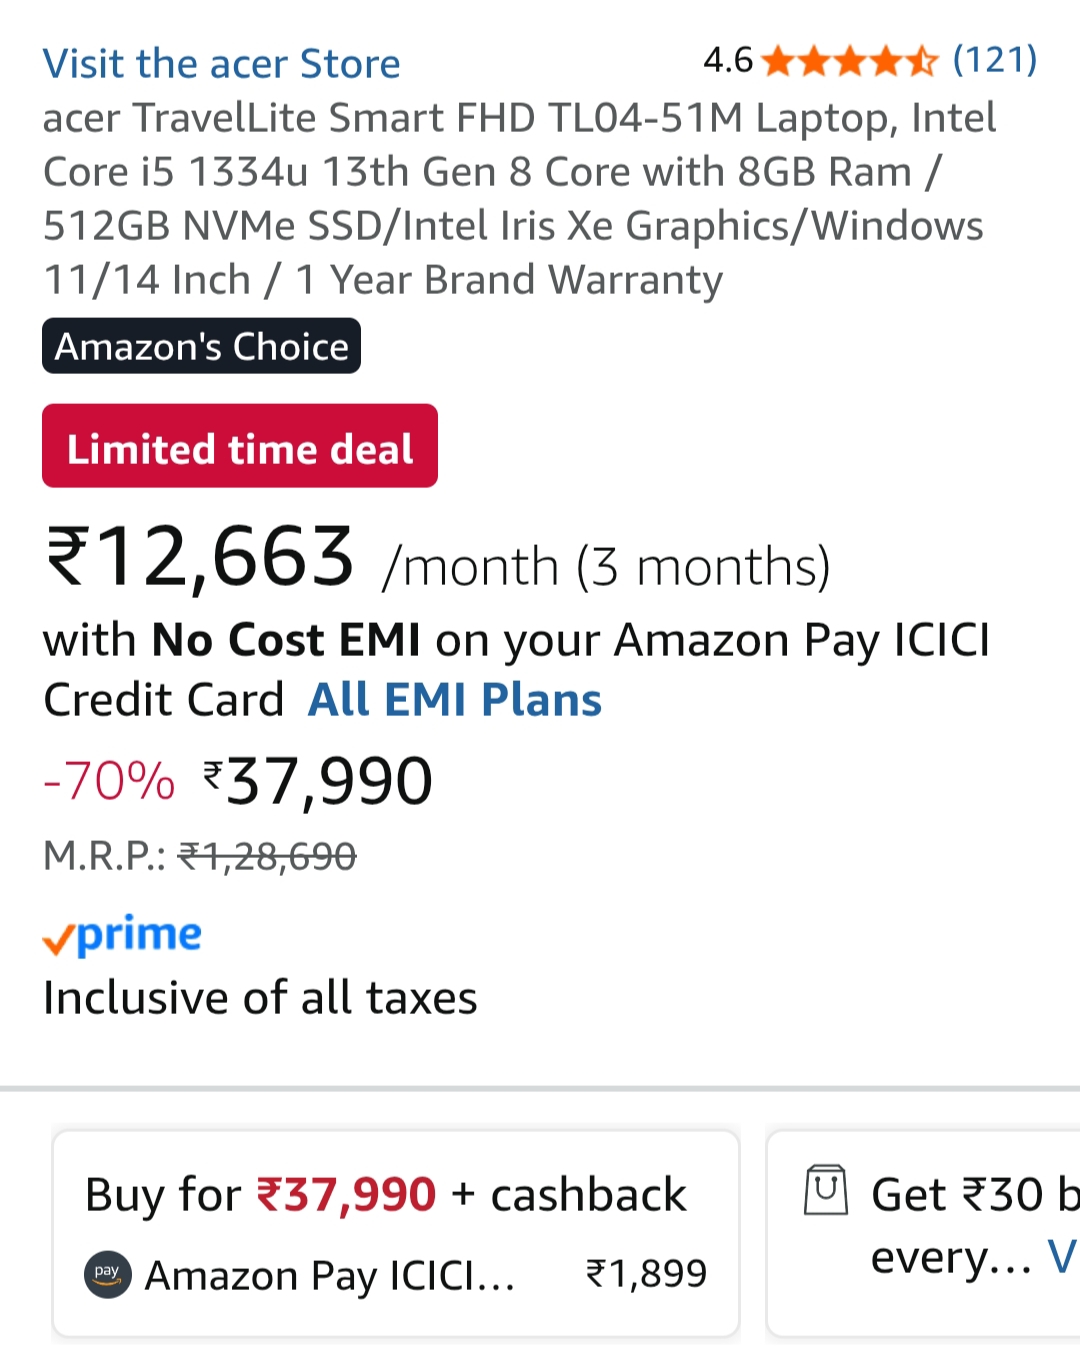Tap the ₹1,899 cashback amount

tap(646, 1274)
